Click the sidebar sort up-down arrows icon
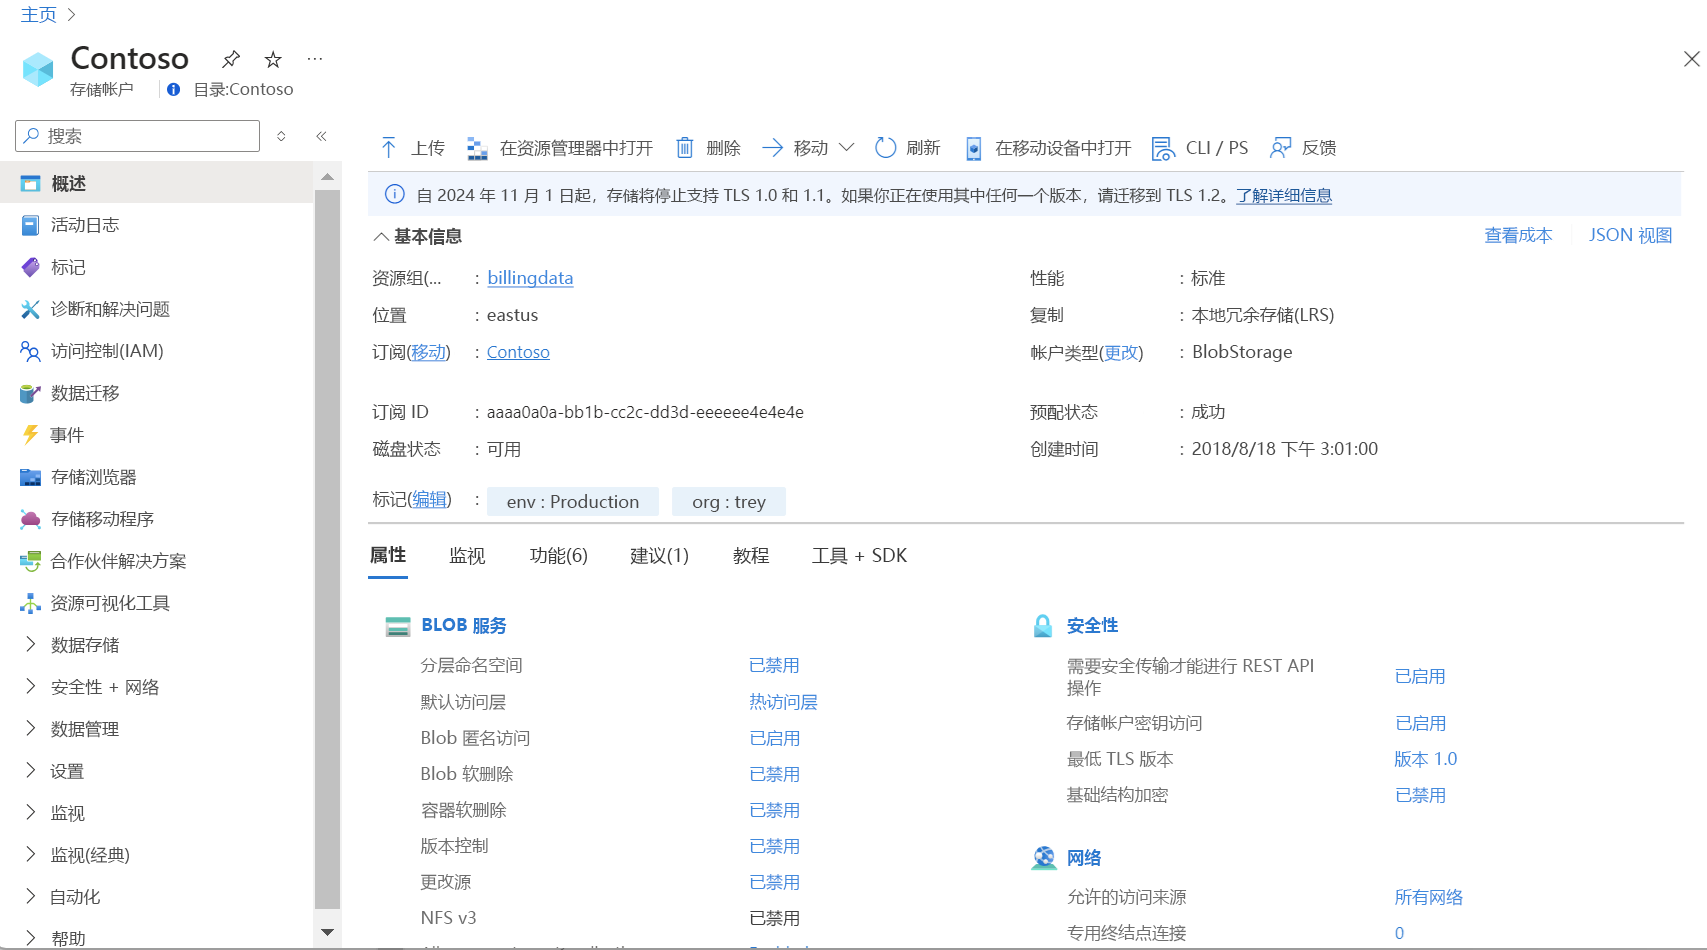This screenshot has width=1707, height=950. pyautogui.click(x=282, y=136)
